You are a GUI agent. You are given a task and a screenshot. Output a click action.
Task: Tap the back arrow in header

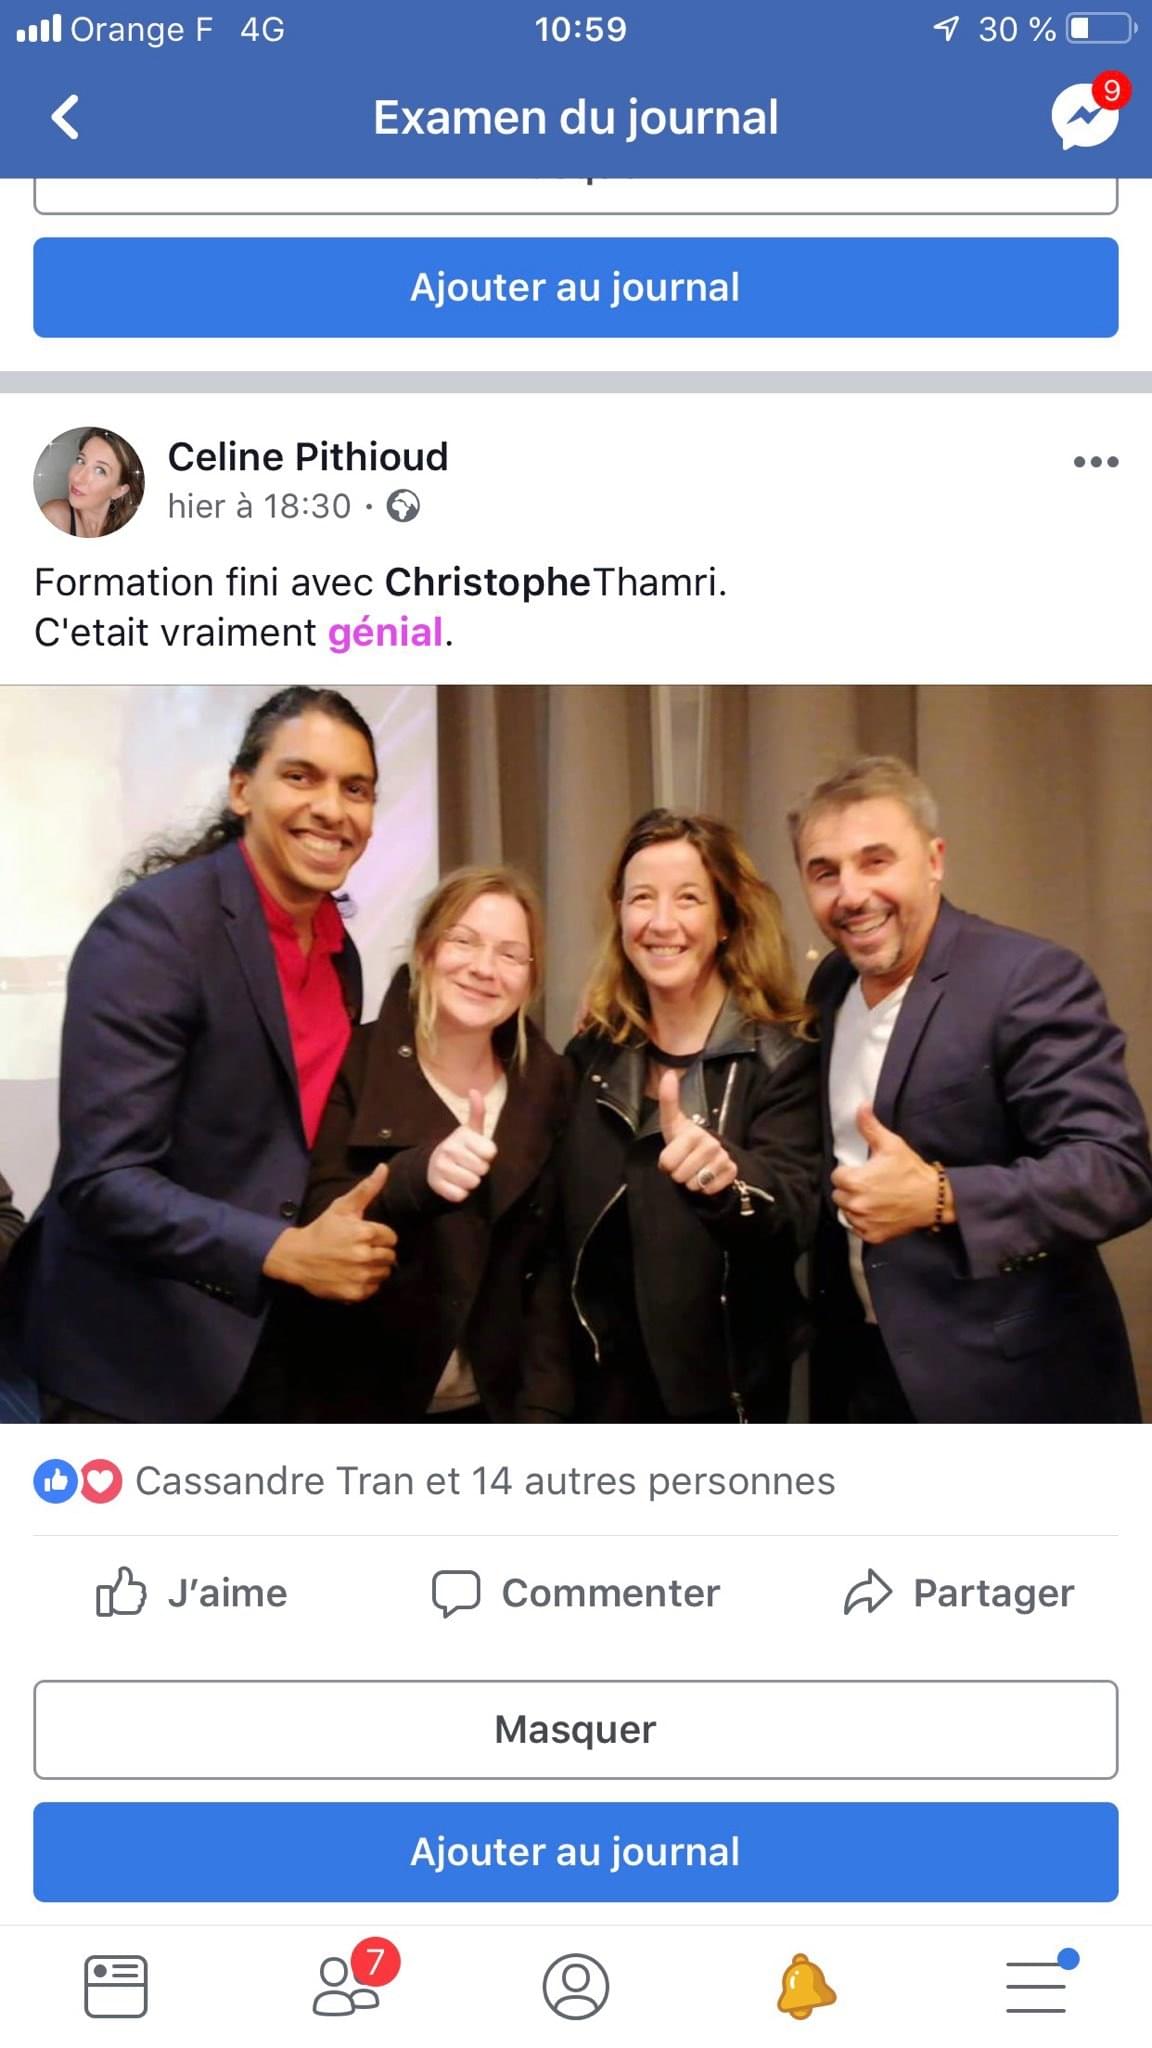tap(65, 117)
